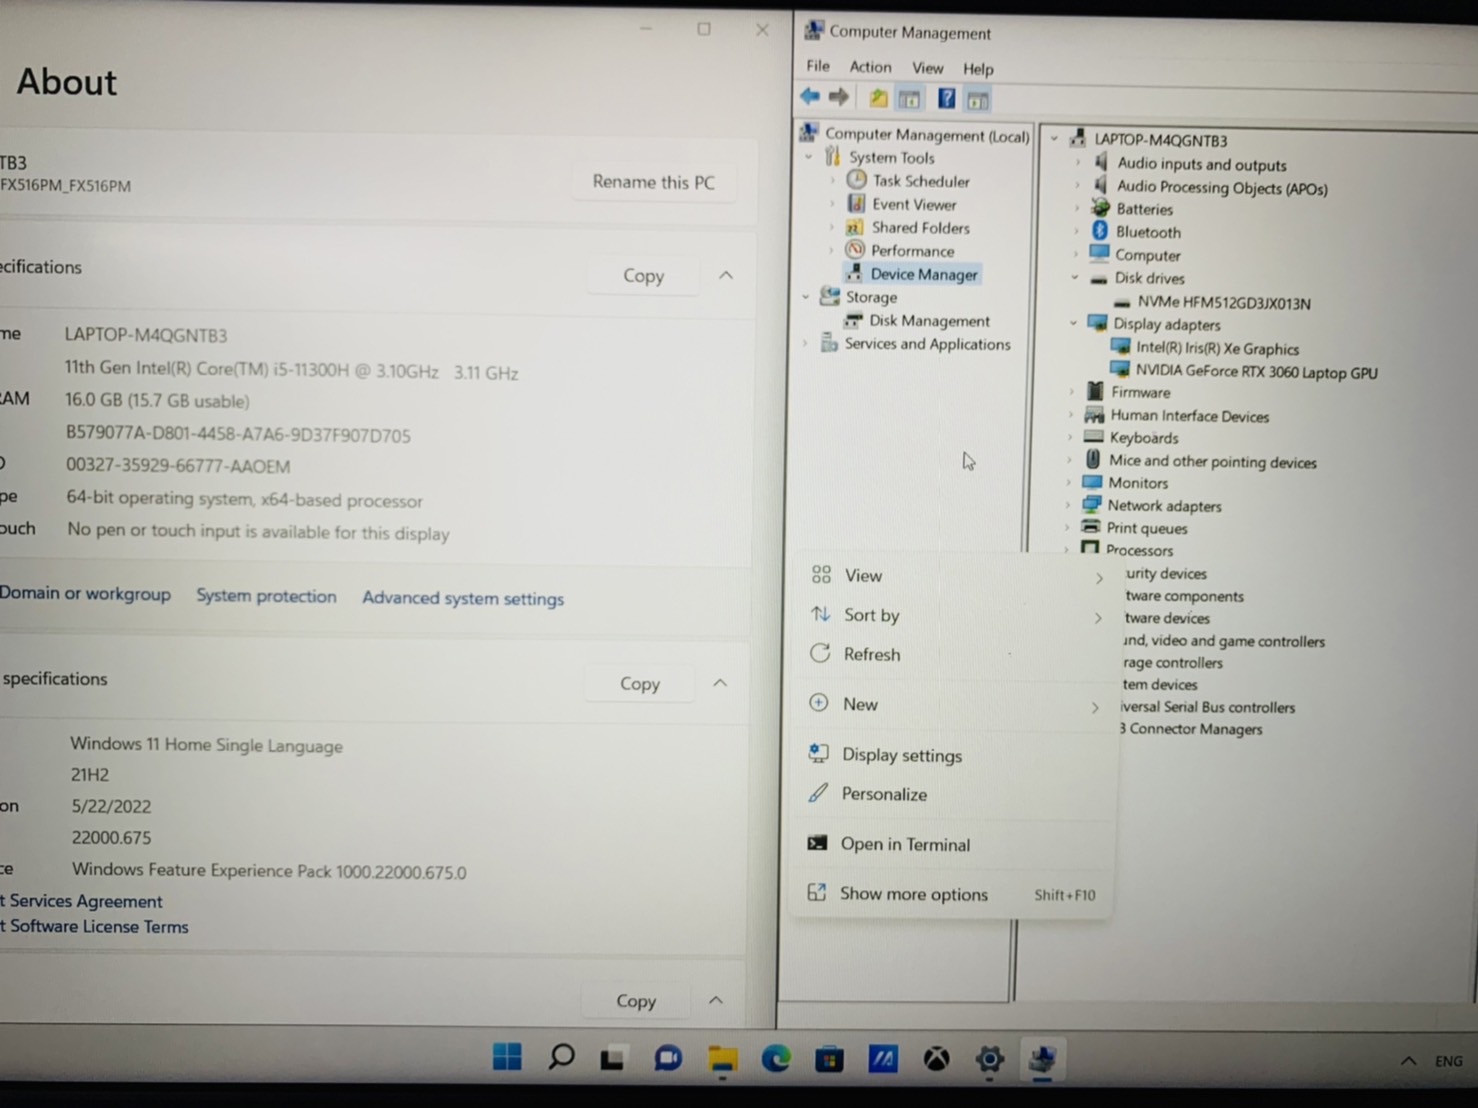Viewport: 1478px width, 1108px height.
Task: Click the blue Help question mark icon
Action: (x=946, y=98)
